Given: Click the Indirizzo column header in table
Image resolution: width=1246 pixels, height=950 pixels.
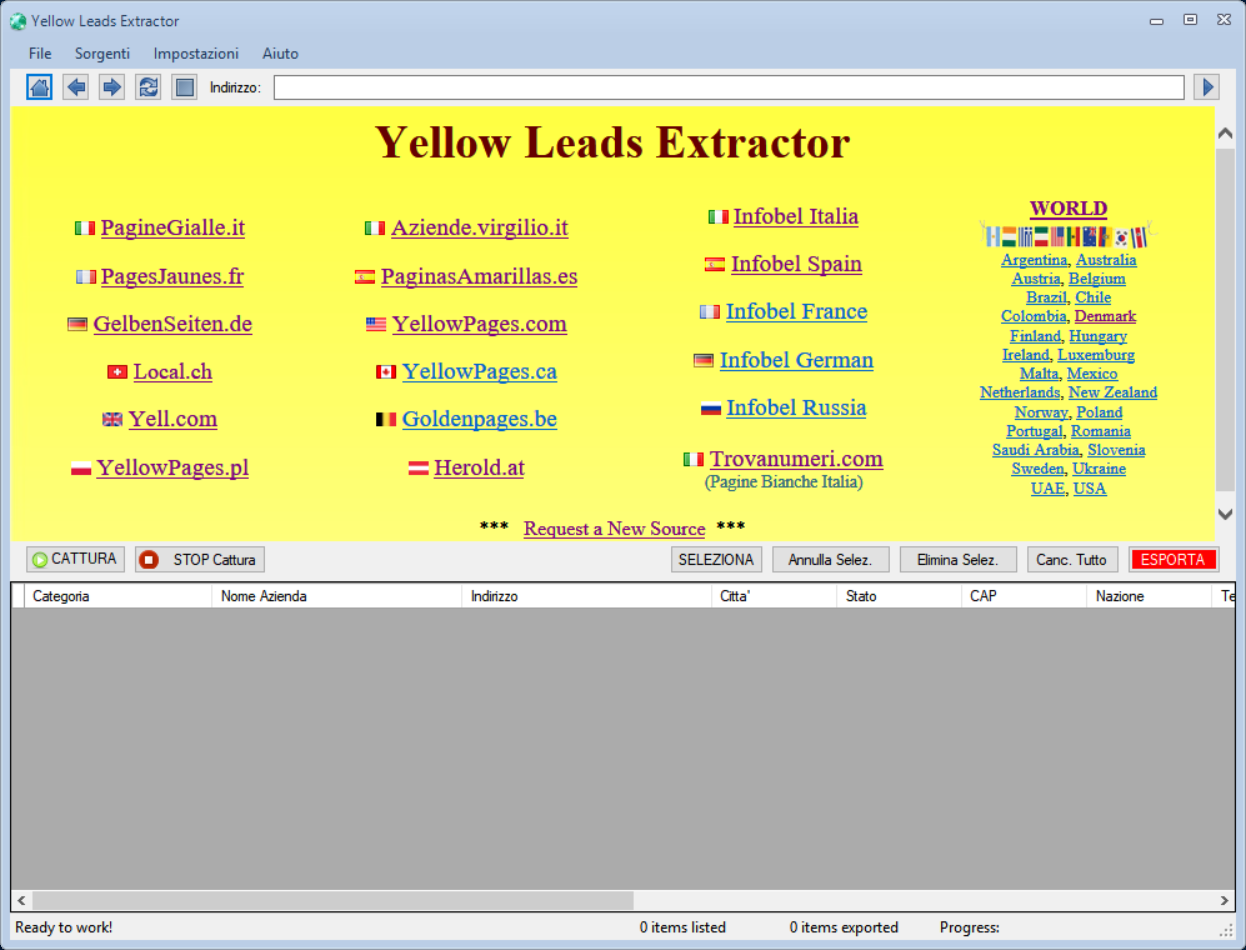Looking at the screenshot, I should point(587,596).
